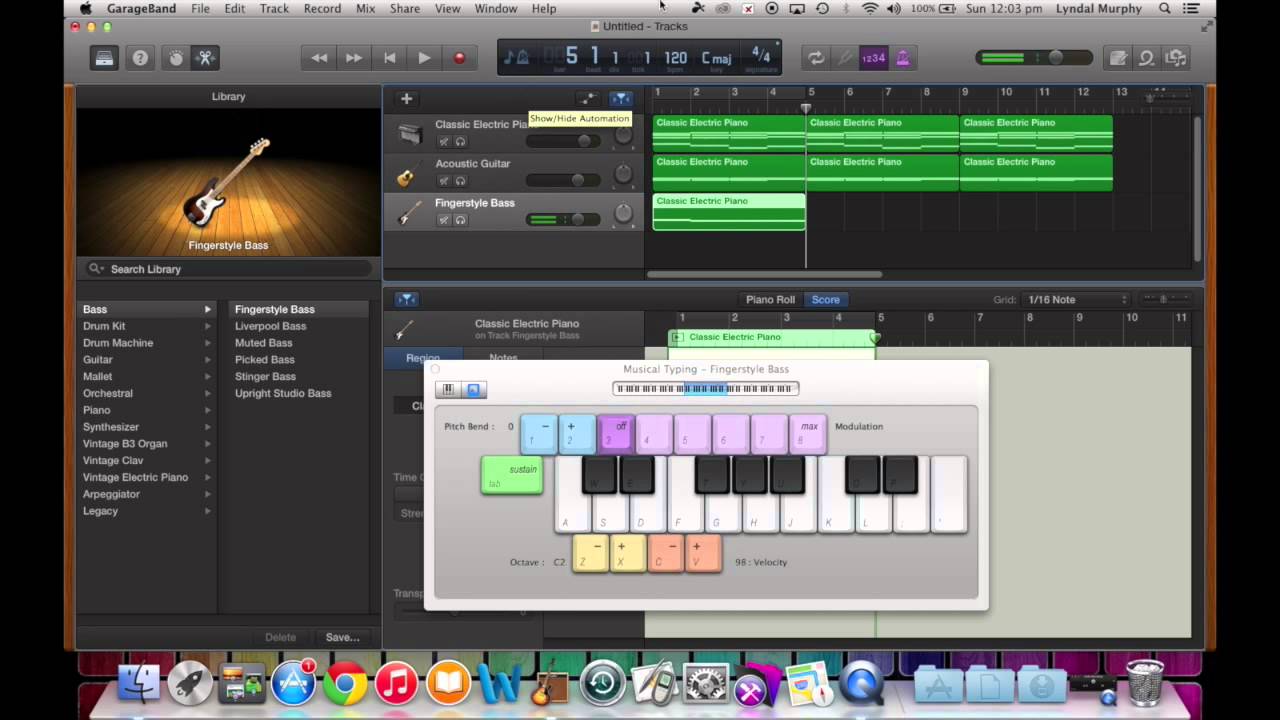Switch to the Score tab
Image resolution: width=1280 pixels, height=720 pixels.
tap(826, 299)
